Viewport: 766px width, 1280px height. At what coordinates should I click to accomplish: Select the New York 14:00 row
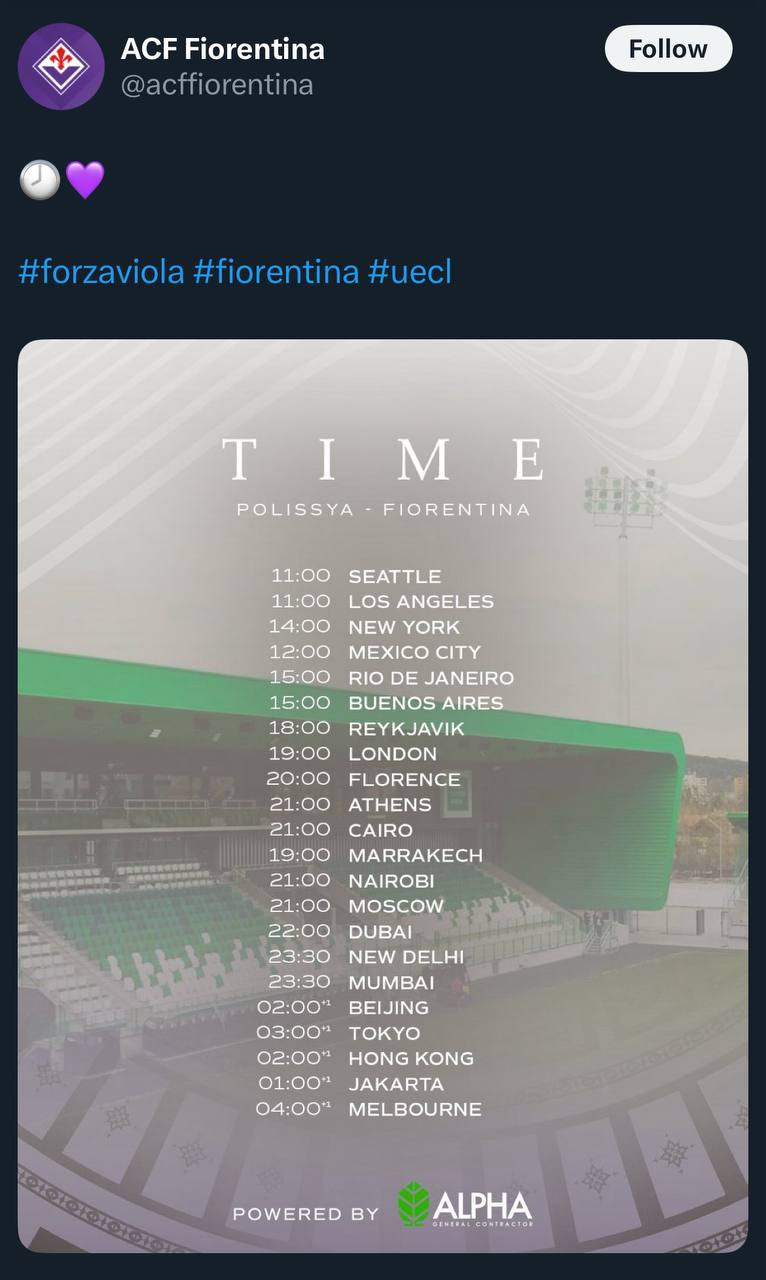(x=364, y=627)
